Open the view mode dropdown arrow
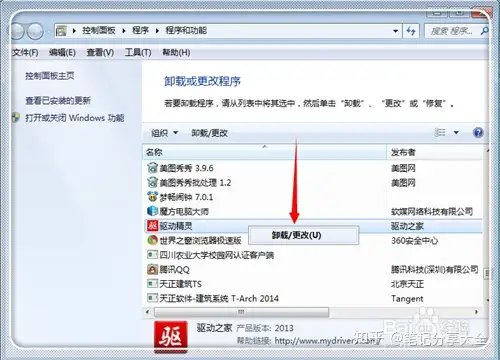 [x=456, y=133]
